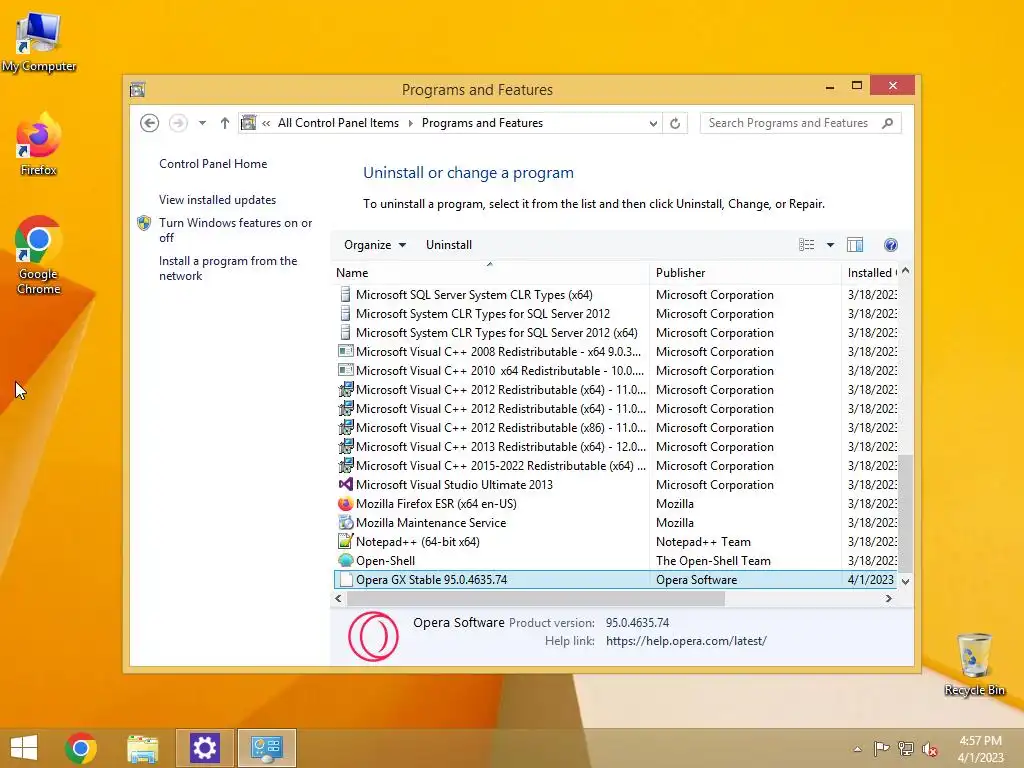Click the horizontal scrollbar right arrow

pyautogui.click(x=889, y=598)
